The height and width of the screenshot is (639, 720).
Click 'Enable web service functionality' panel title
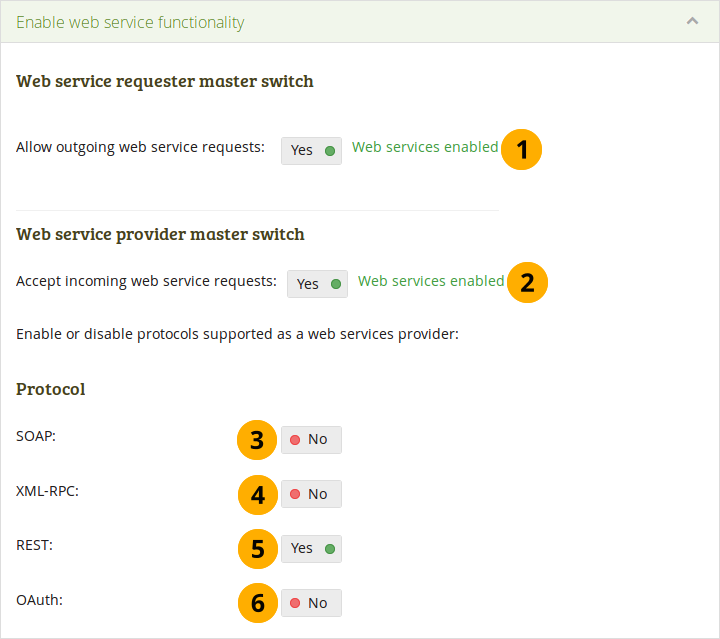[x=130, y=22]
